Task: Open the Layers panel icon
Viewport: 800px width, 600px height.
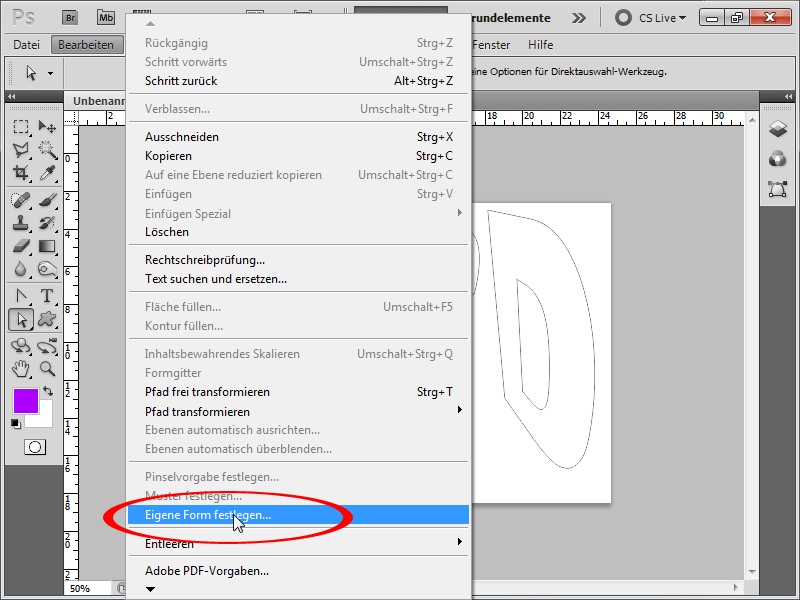Action: pos(778,129)
